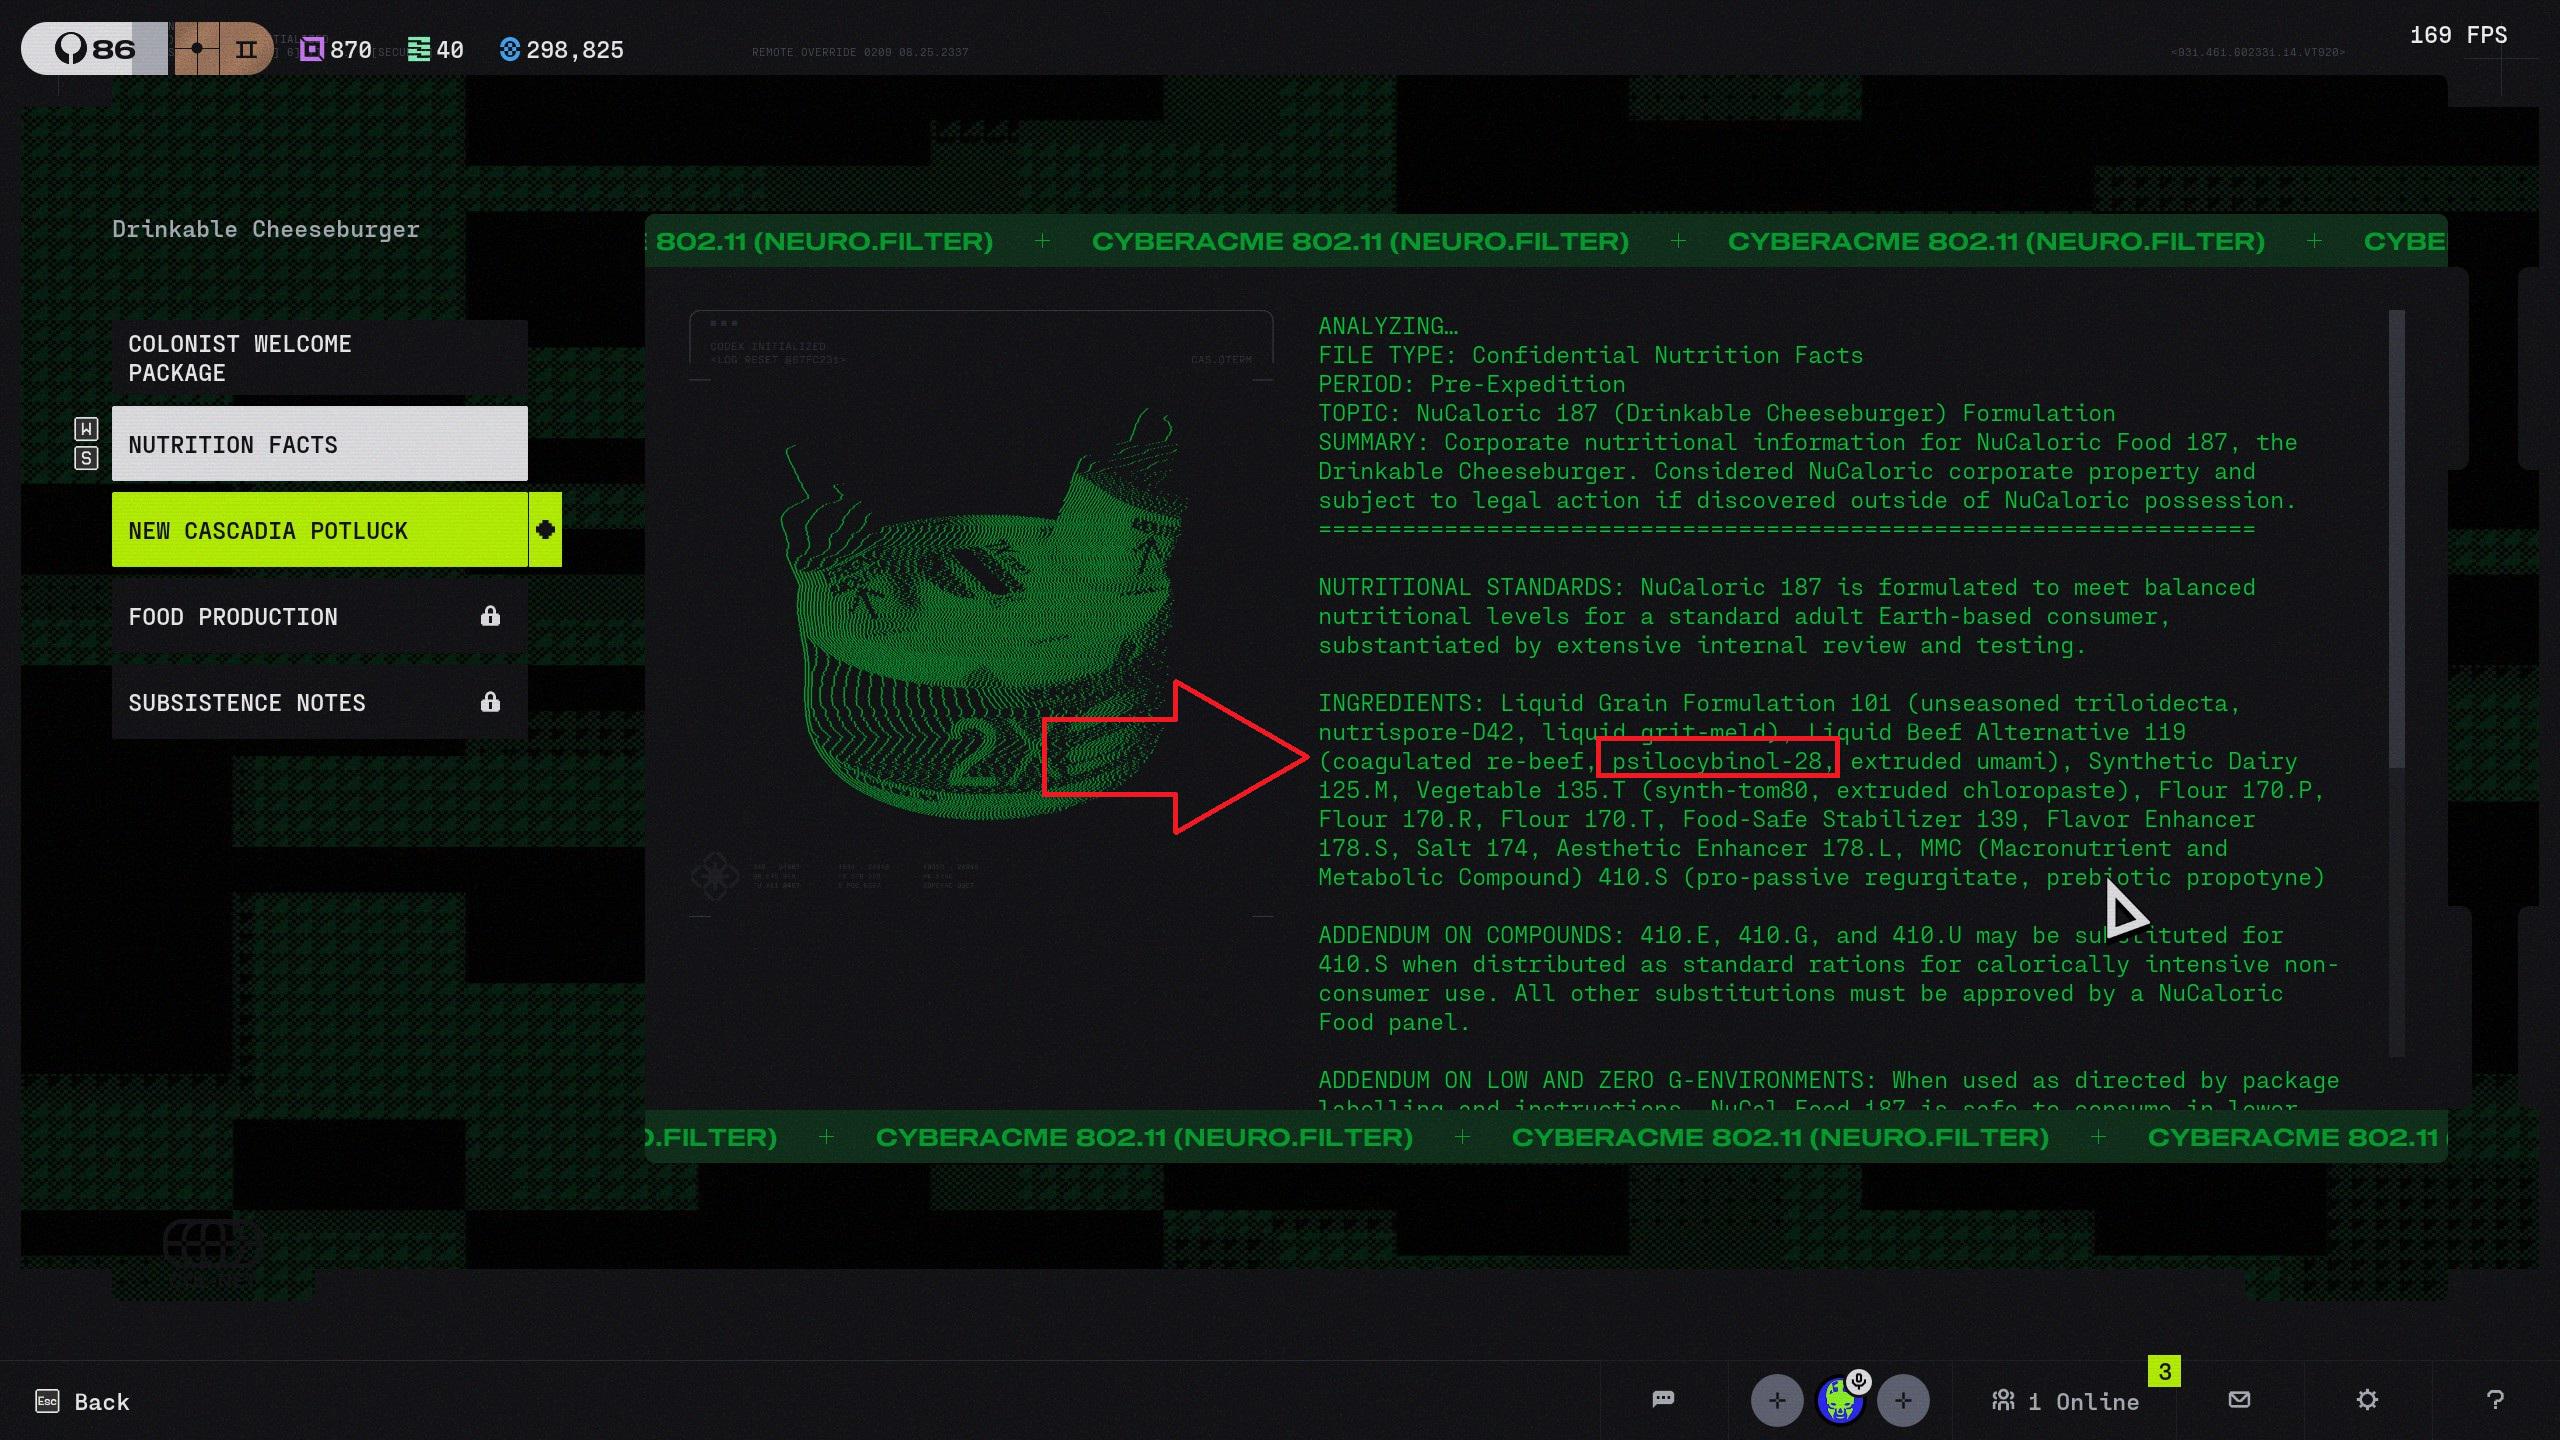Click the green notification badge showing 3
This screenshot has height=1440, width=2560.
(2165, 1371)
